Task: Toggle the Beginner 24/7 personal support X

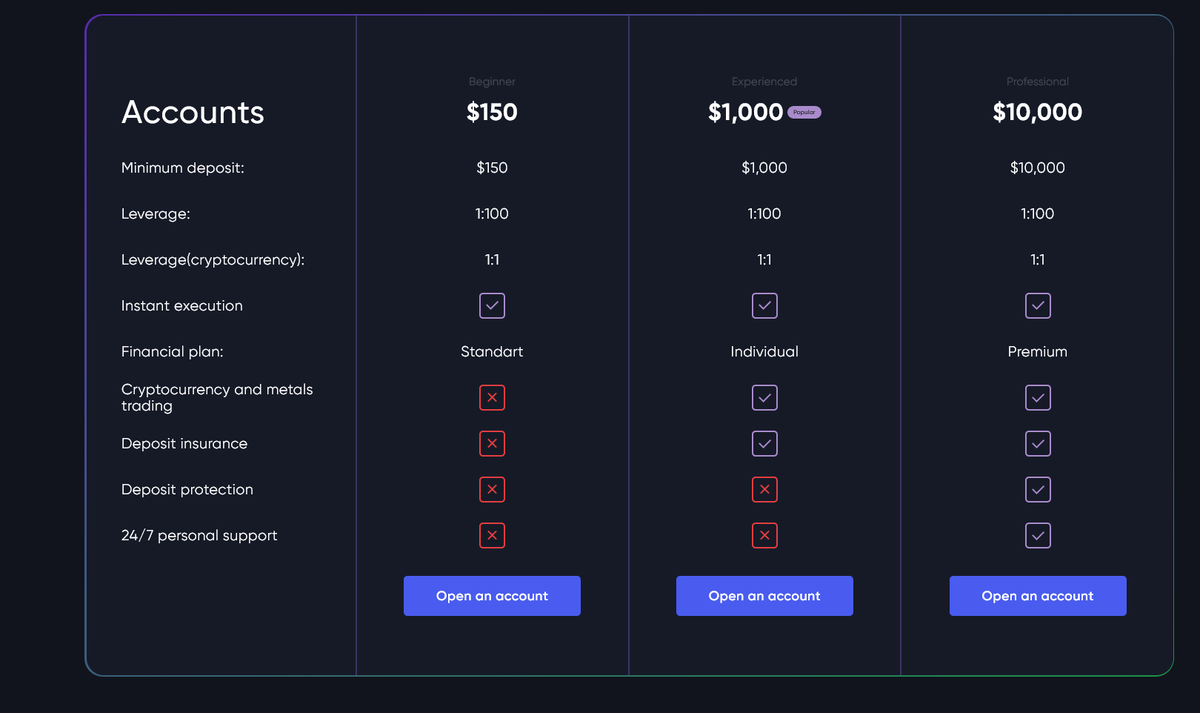Action: pyautogui.click(x=492, y=535)
